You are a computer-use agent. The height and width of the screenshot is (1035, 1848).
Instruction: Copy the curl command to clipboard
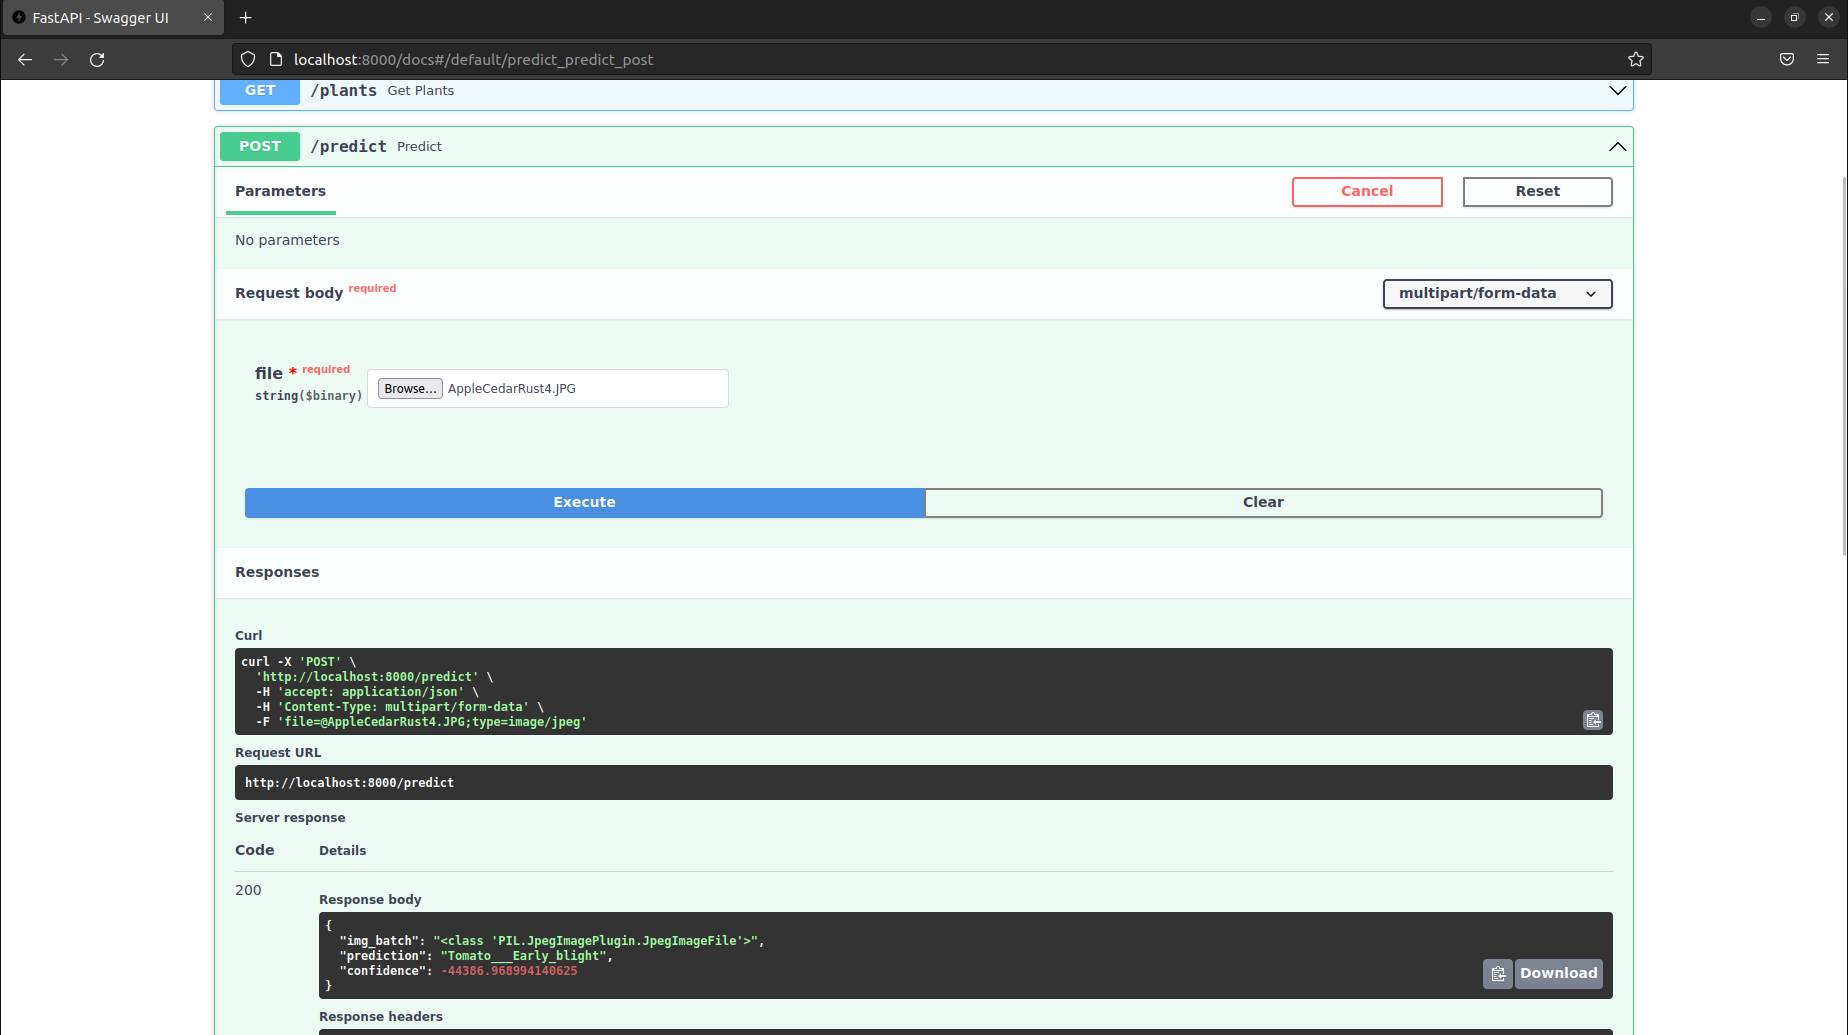point(1592,720)
